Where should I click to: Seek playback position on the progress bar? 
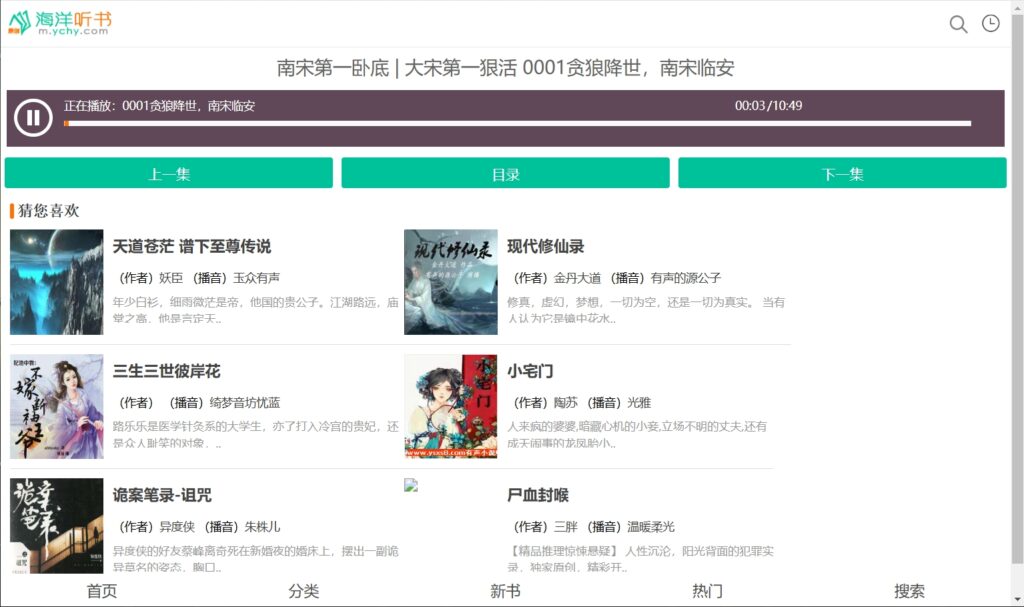click(x=515, y=124)
